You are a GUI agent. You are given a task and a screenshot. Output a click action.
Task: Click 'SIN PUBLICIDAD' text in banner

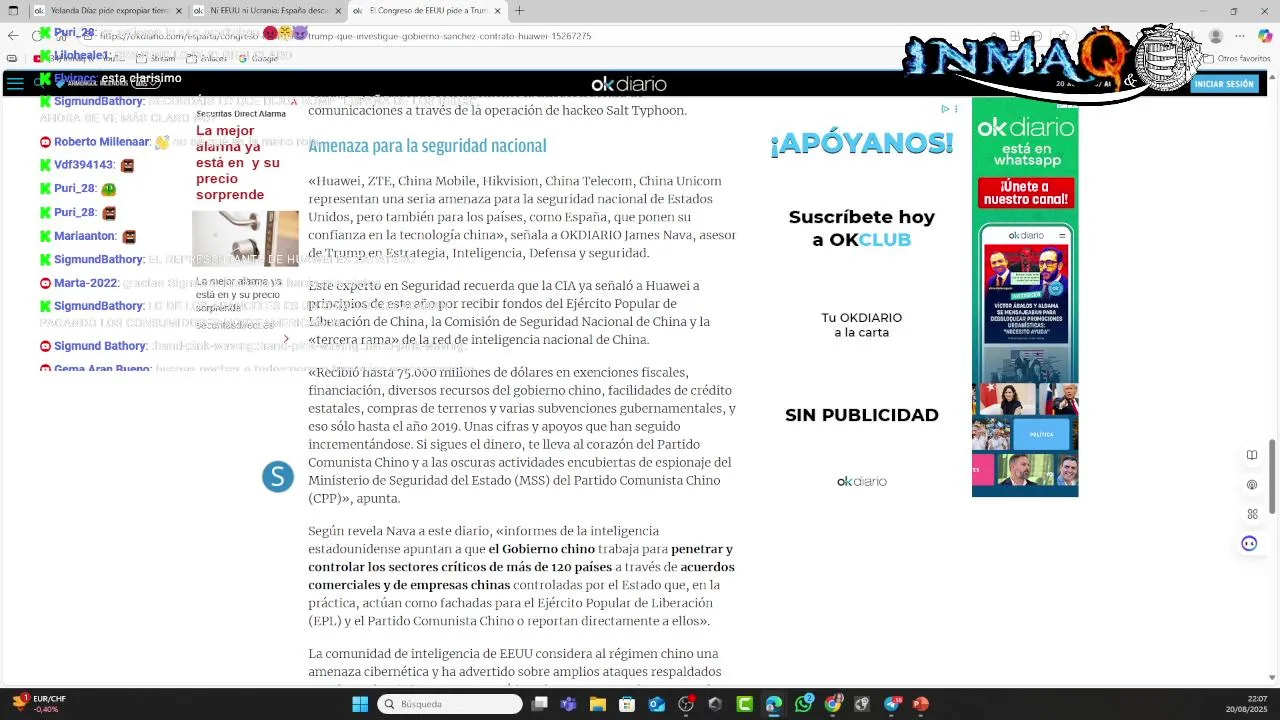point(861,415)
